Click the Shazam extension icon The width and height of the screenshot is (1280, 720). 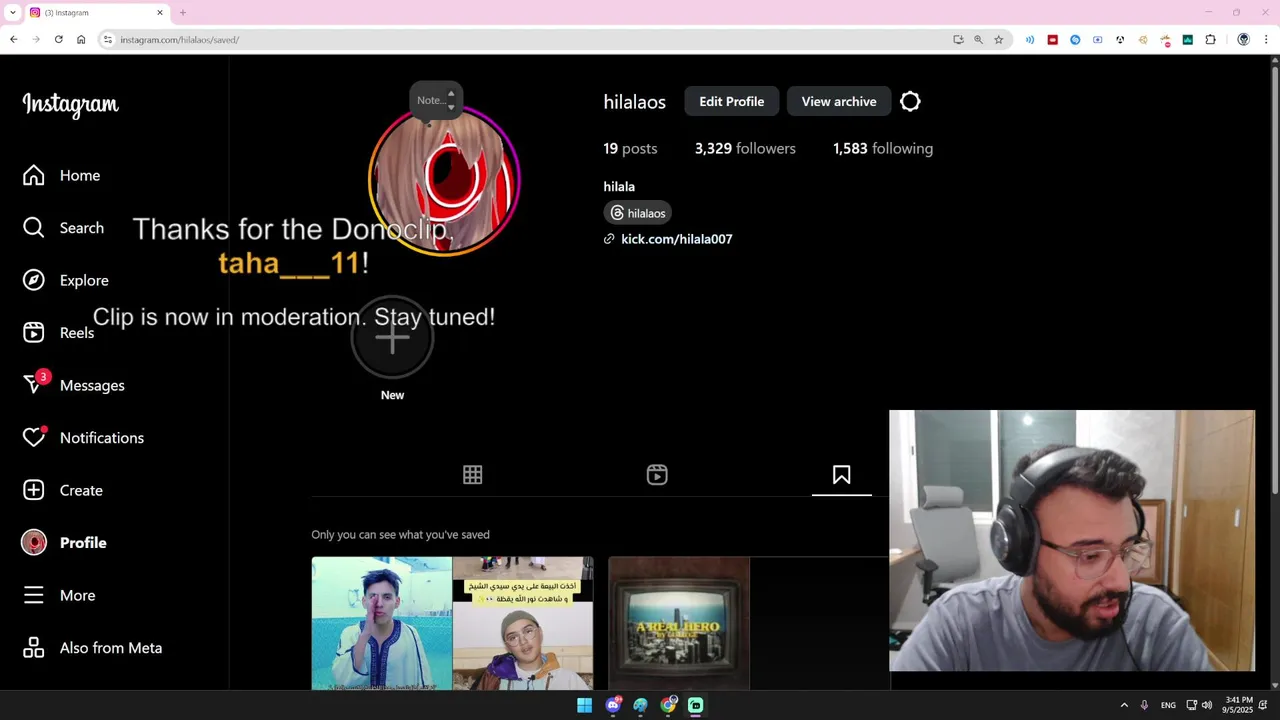(1075, 39)
